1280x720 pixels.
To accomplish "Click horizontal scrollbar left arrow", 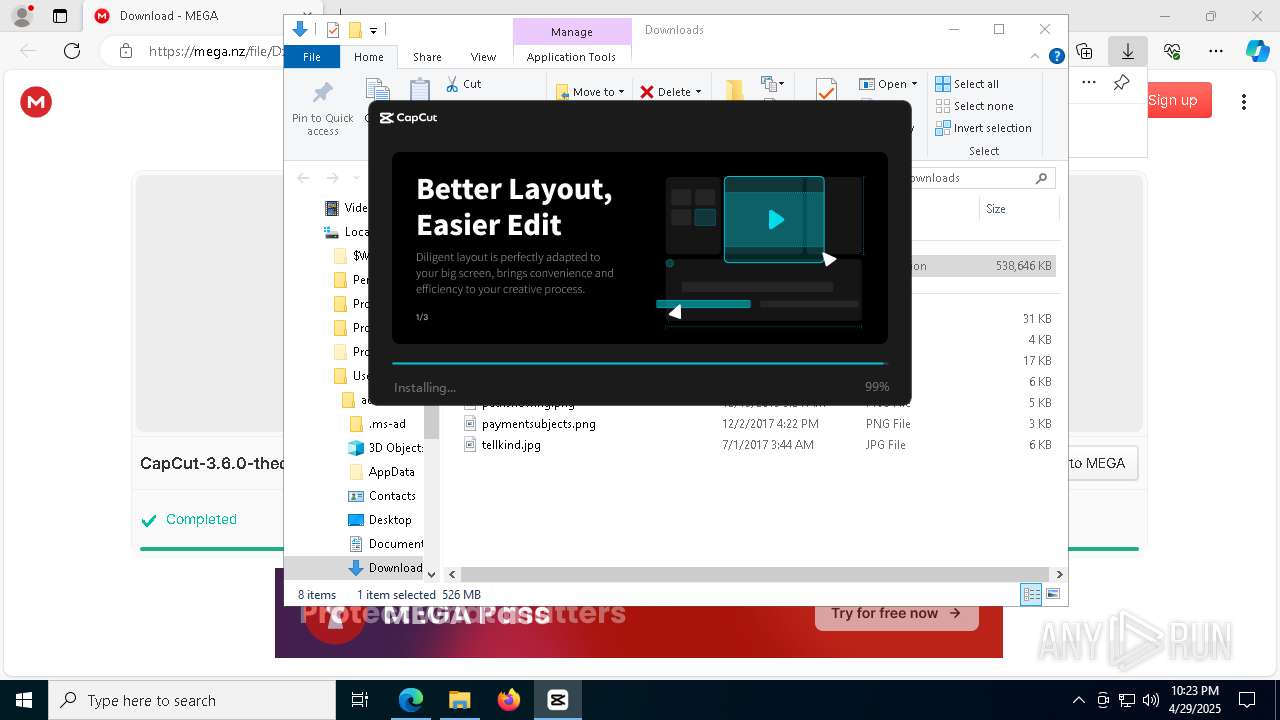I will coord(452,574).
